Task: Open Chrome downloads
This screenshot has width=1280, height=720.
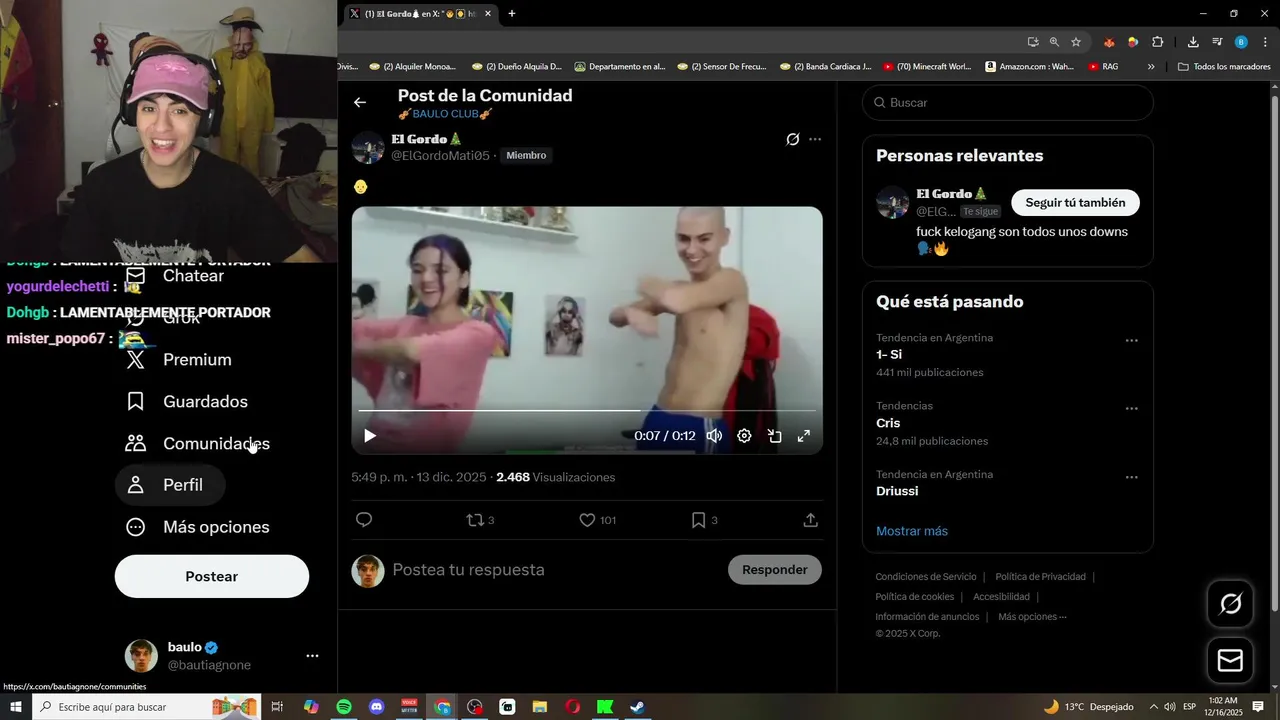Action: click(x=1193, y=42)
